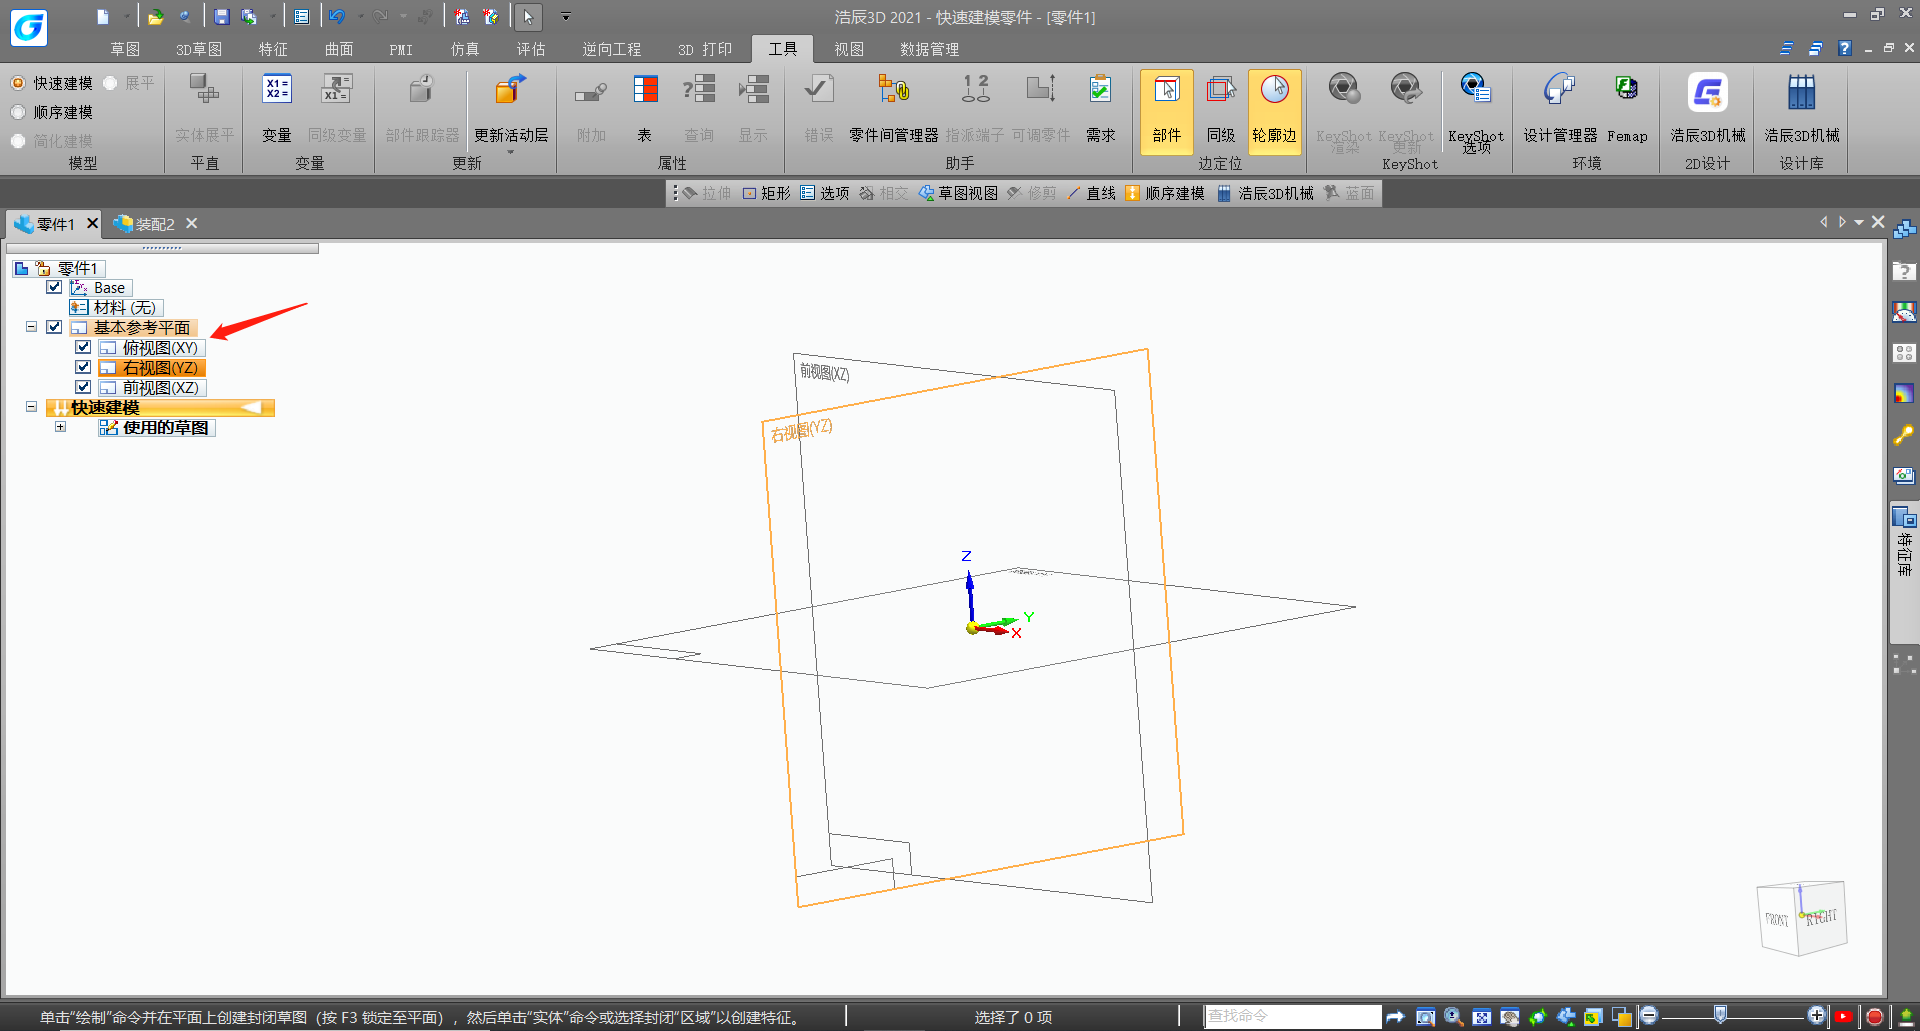Click the zoom-in plus button

pos(1817,1016)
